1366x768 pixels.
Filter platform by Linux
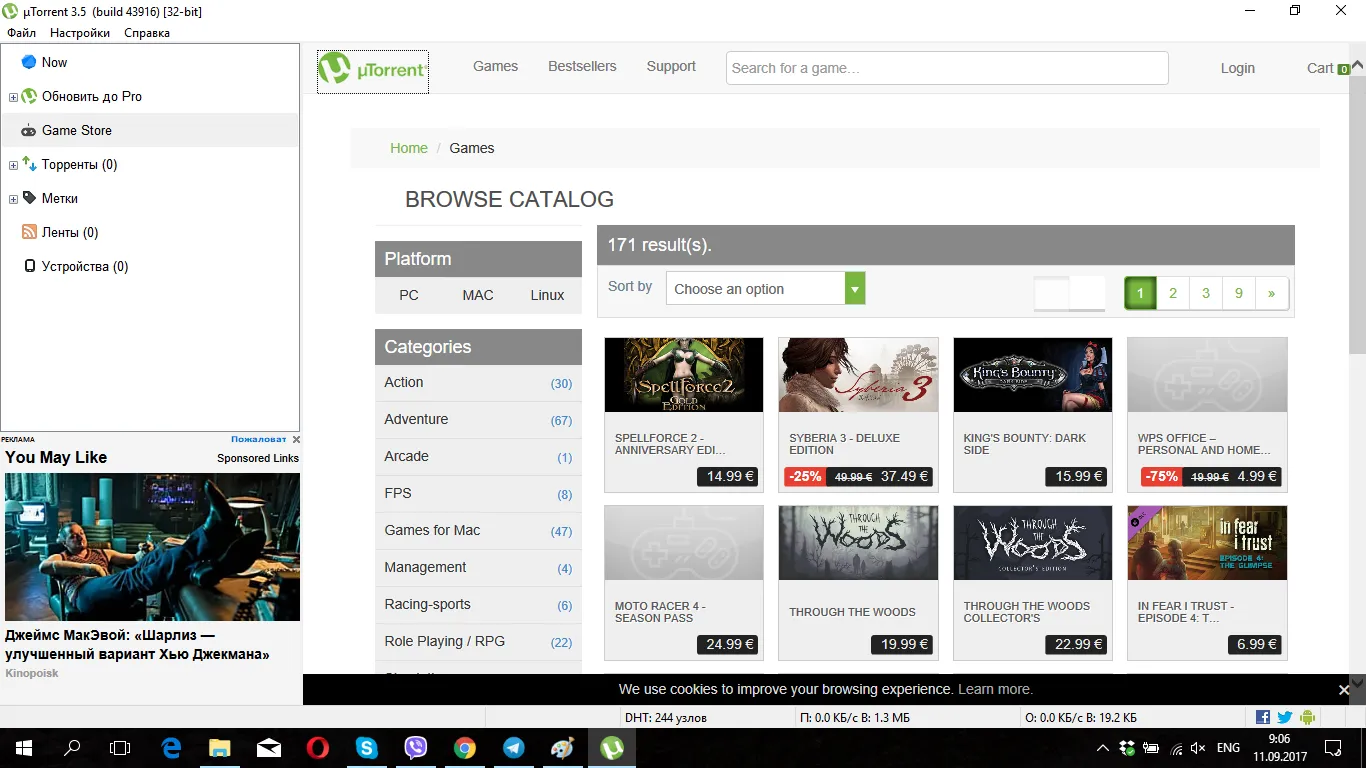(547, 295)
